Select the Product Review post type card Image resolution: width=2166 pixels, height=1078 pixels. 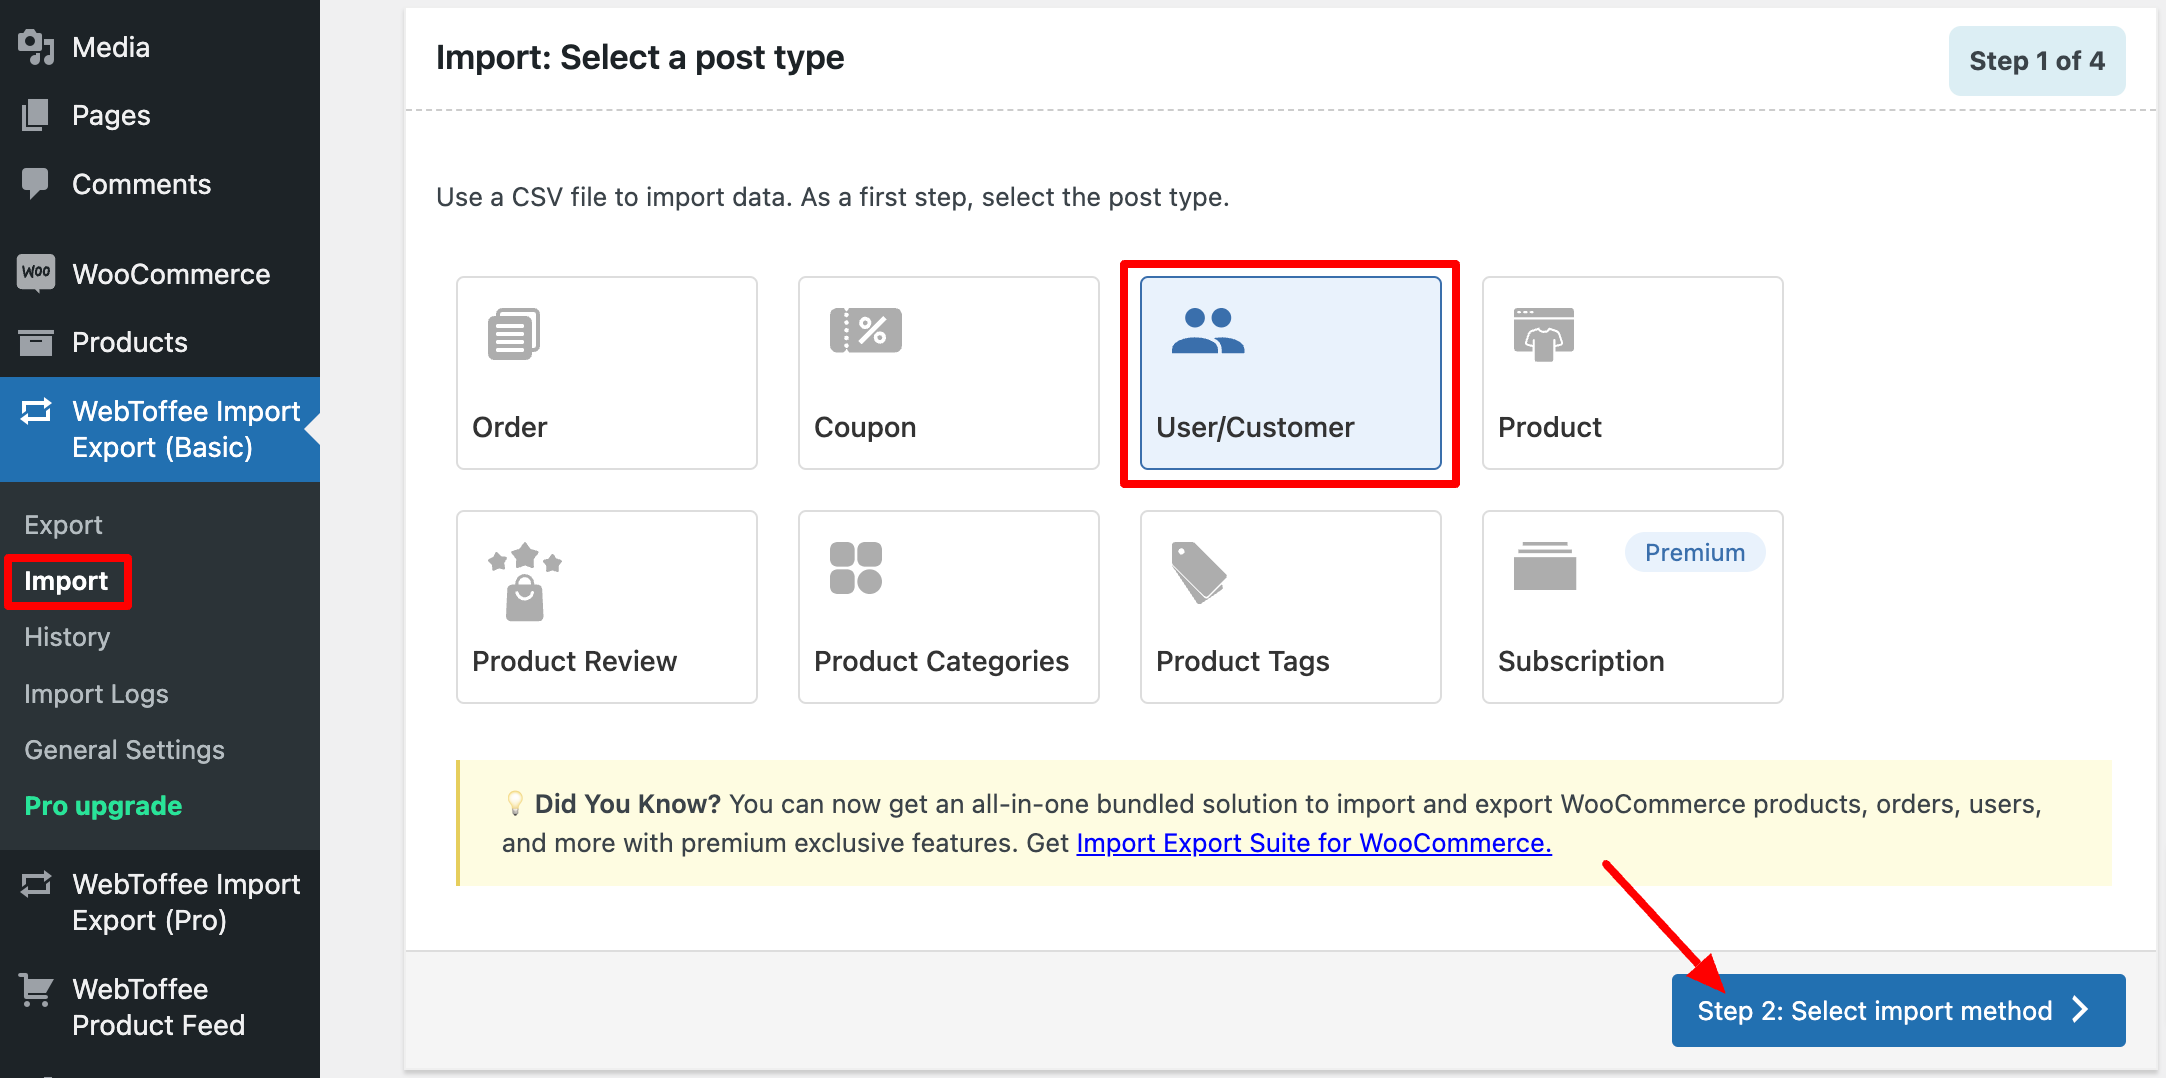click(x=607, y=607)
